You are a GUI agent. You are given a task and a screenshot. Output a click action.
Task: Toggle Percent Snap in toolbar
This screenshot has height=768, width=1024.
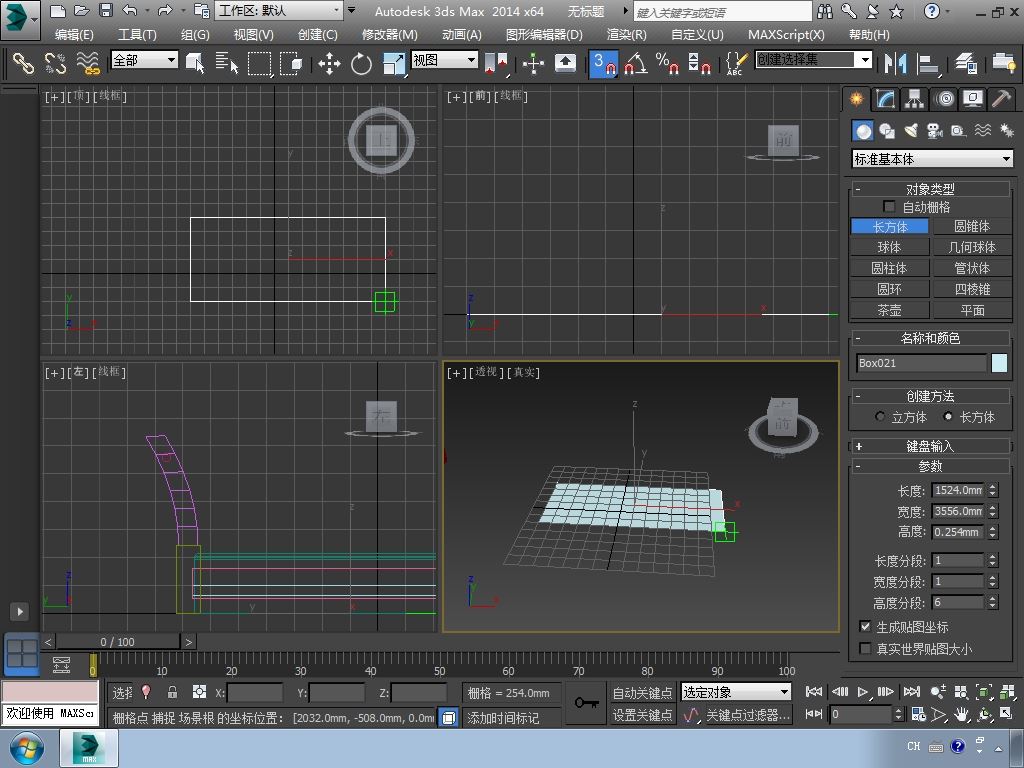[667, 63]
